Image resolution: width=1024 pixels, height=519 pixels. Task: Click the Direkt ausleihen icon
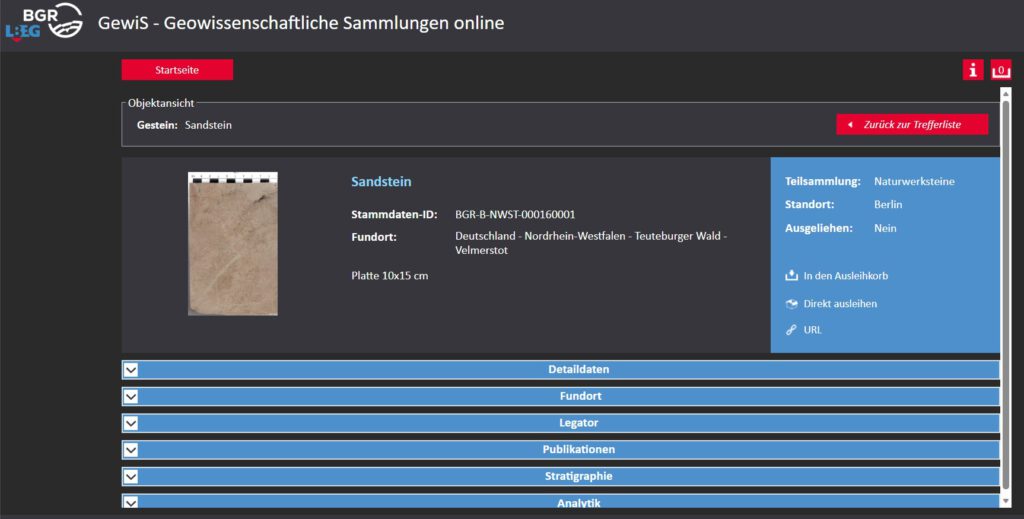pos(792,304)
